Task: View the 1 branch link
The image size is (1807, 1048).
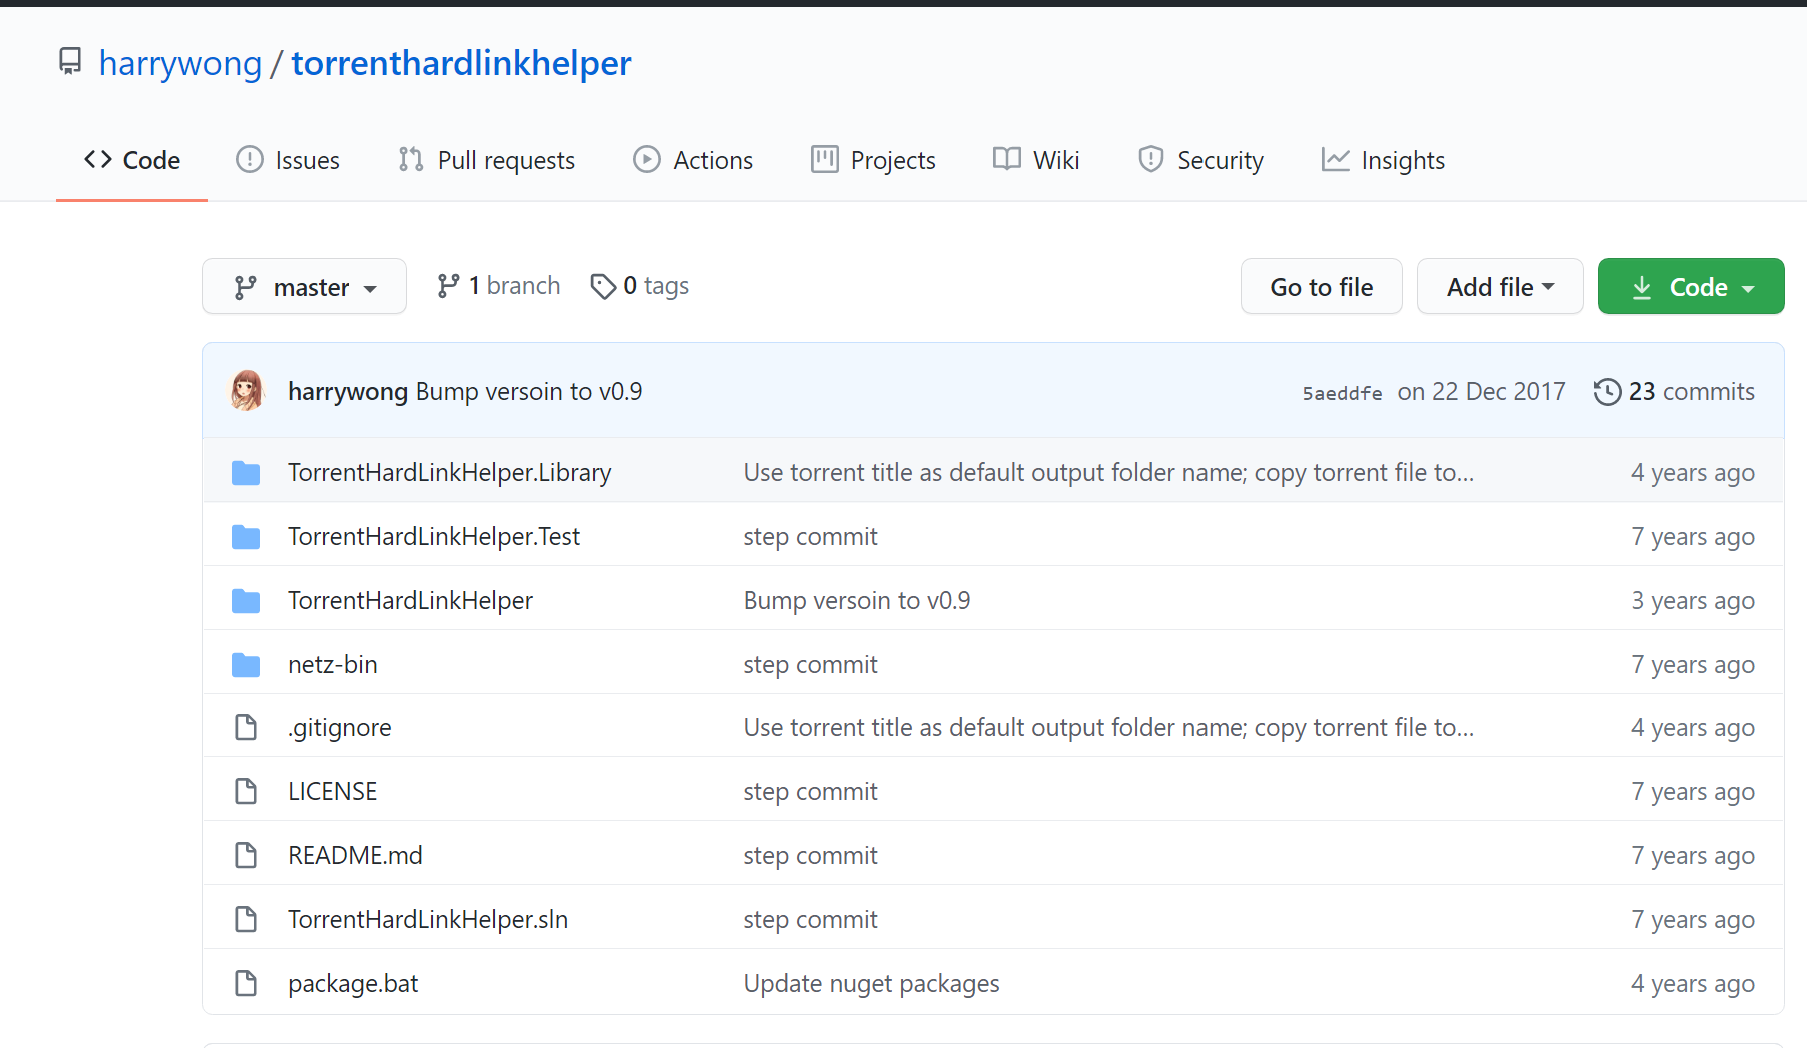Action: 499,286
